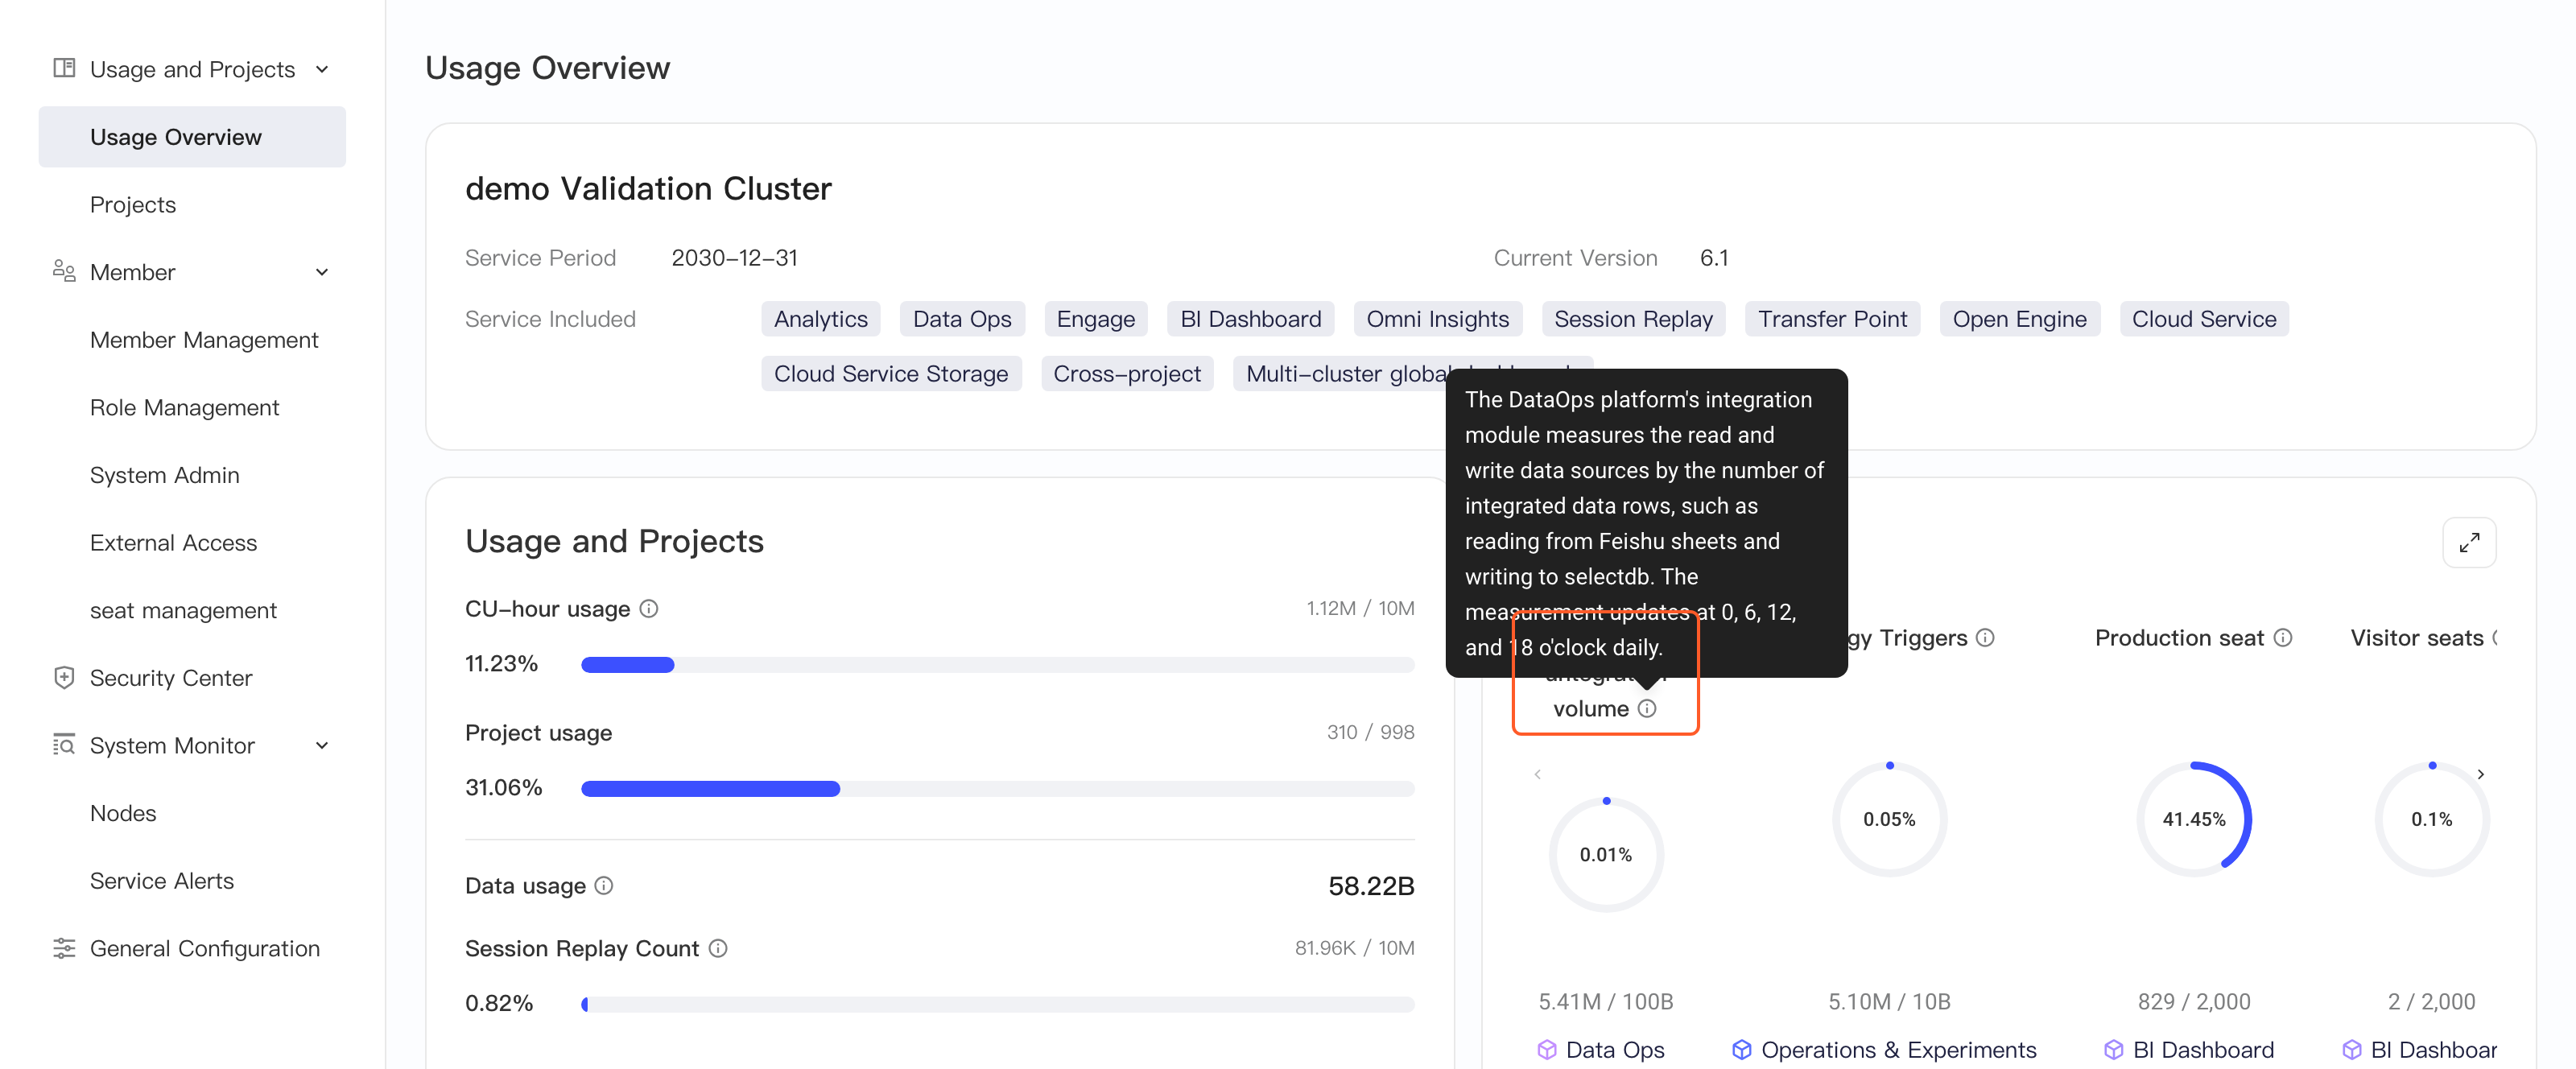Click the 41.45% Production seat ring chart
The width and height of the screenshot is (2576, 1069).
point(2194,819)
